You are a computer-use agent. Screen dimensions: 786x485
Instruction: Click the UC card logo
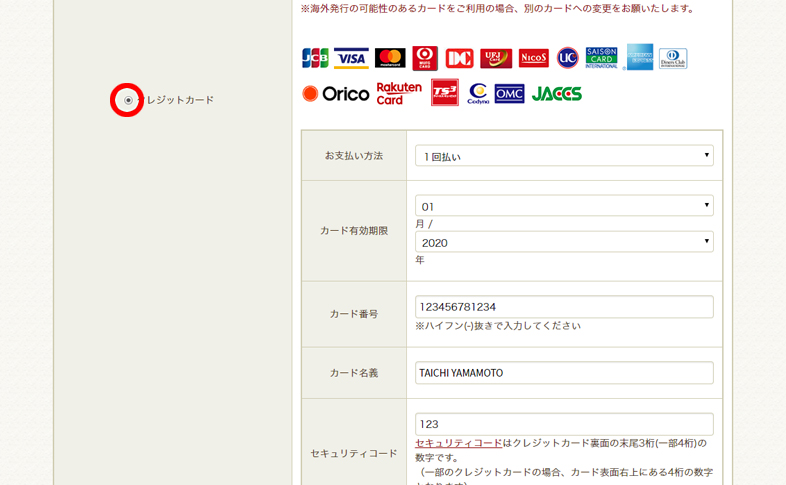pyautogui.click(x=567, y=58)
